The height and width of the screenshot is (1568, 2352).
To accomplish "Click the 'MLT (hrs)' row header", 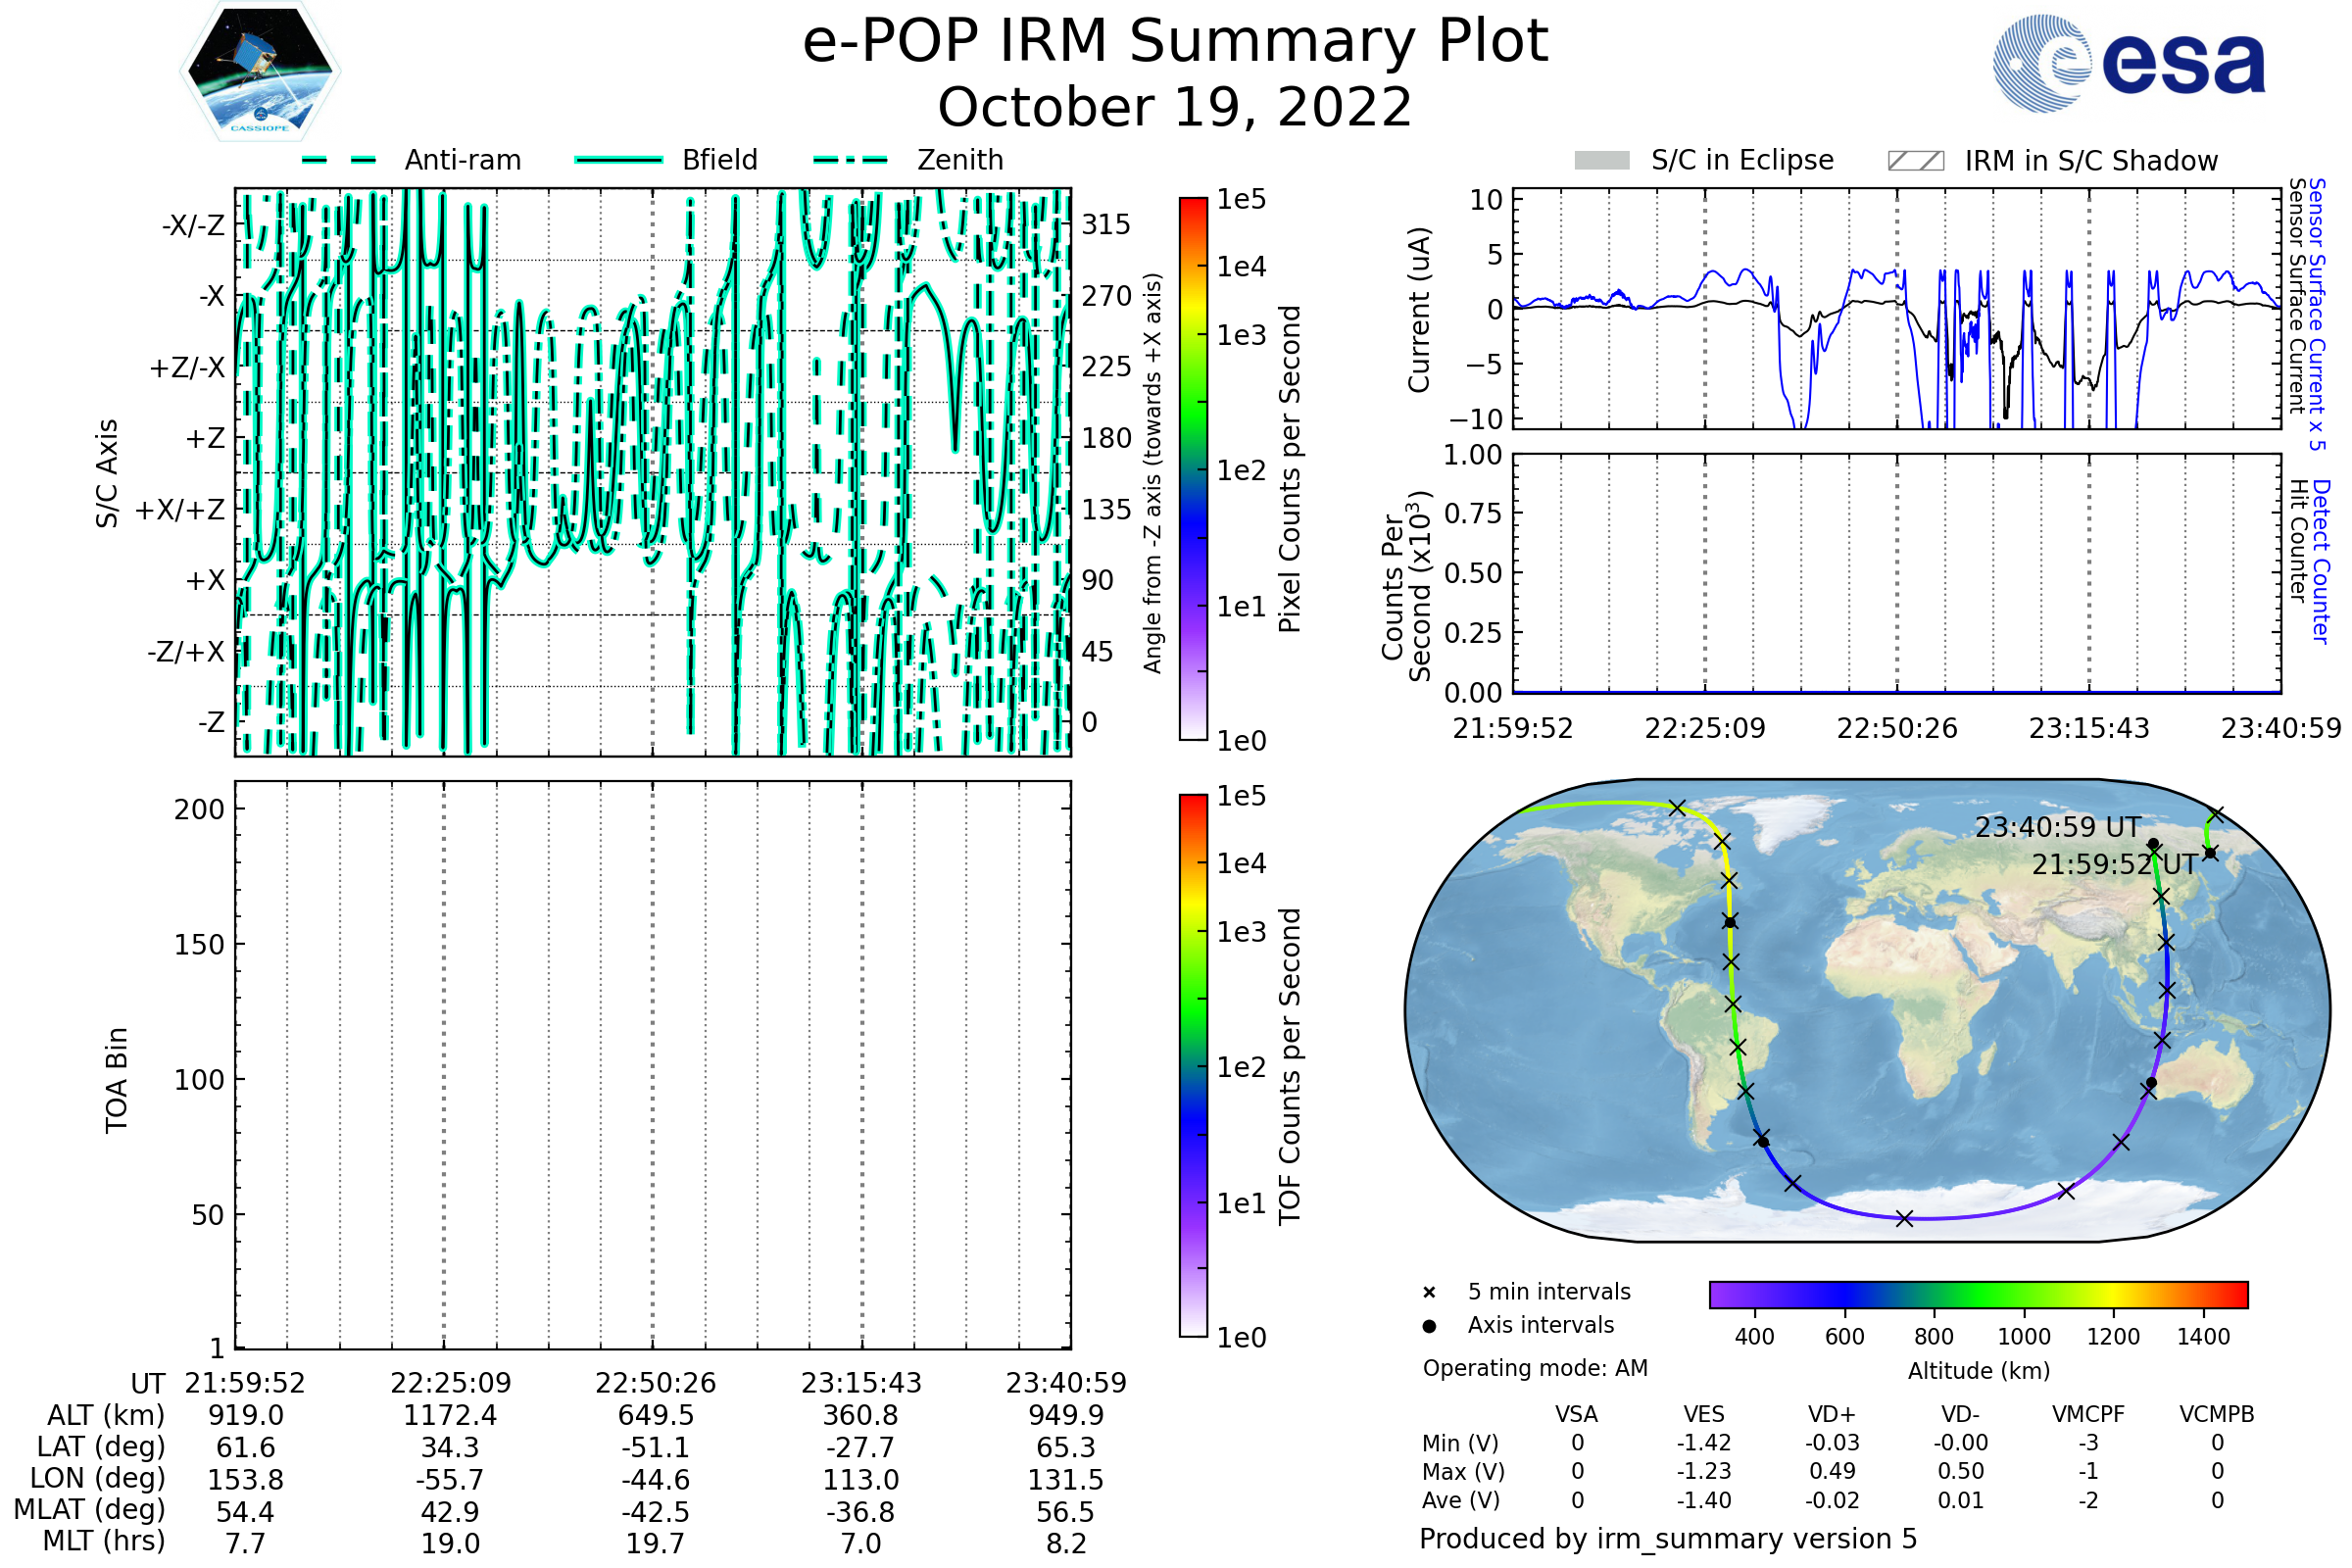I will [x=104, y=1541].
